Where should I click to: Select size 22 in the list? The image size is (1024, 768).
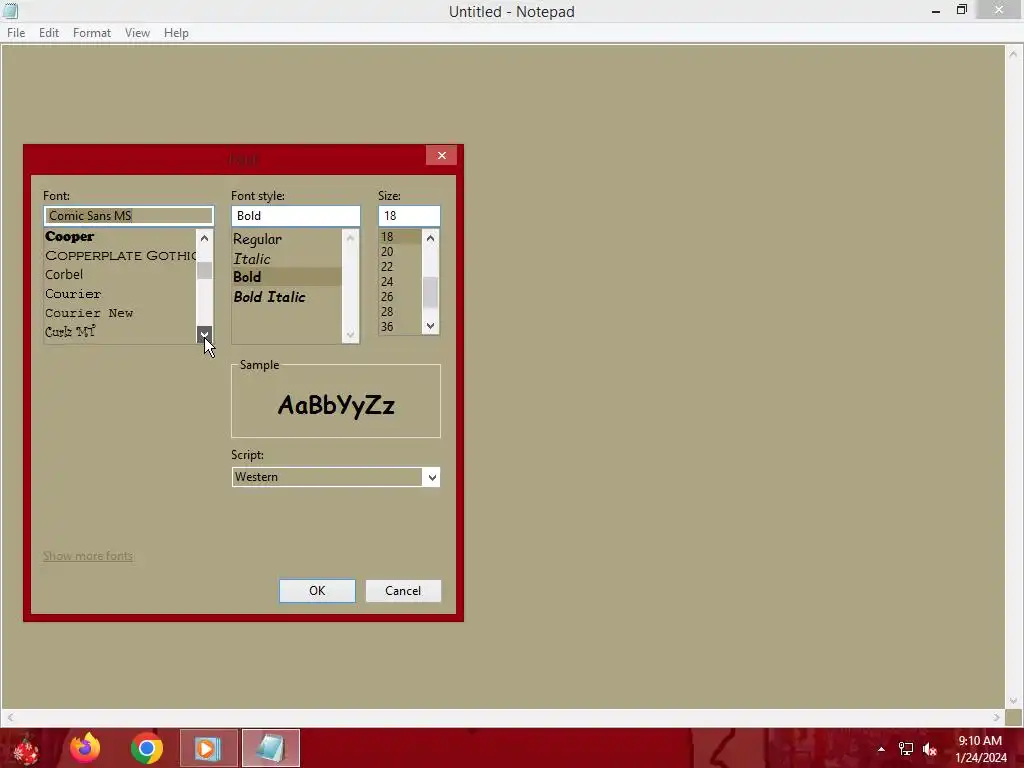pyautogui.click(x=400, y=266)
